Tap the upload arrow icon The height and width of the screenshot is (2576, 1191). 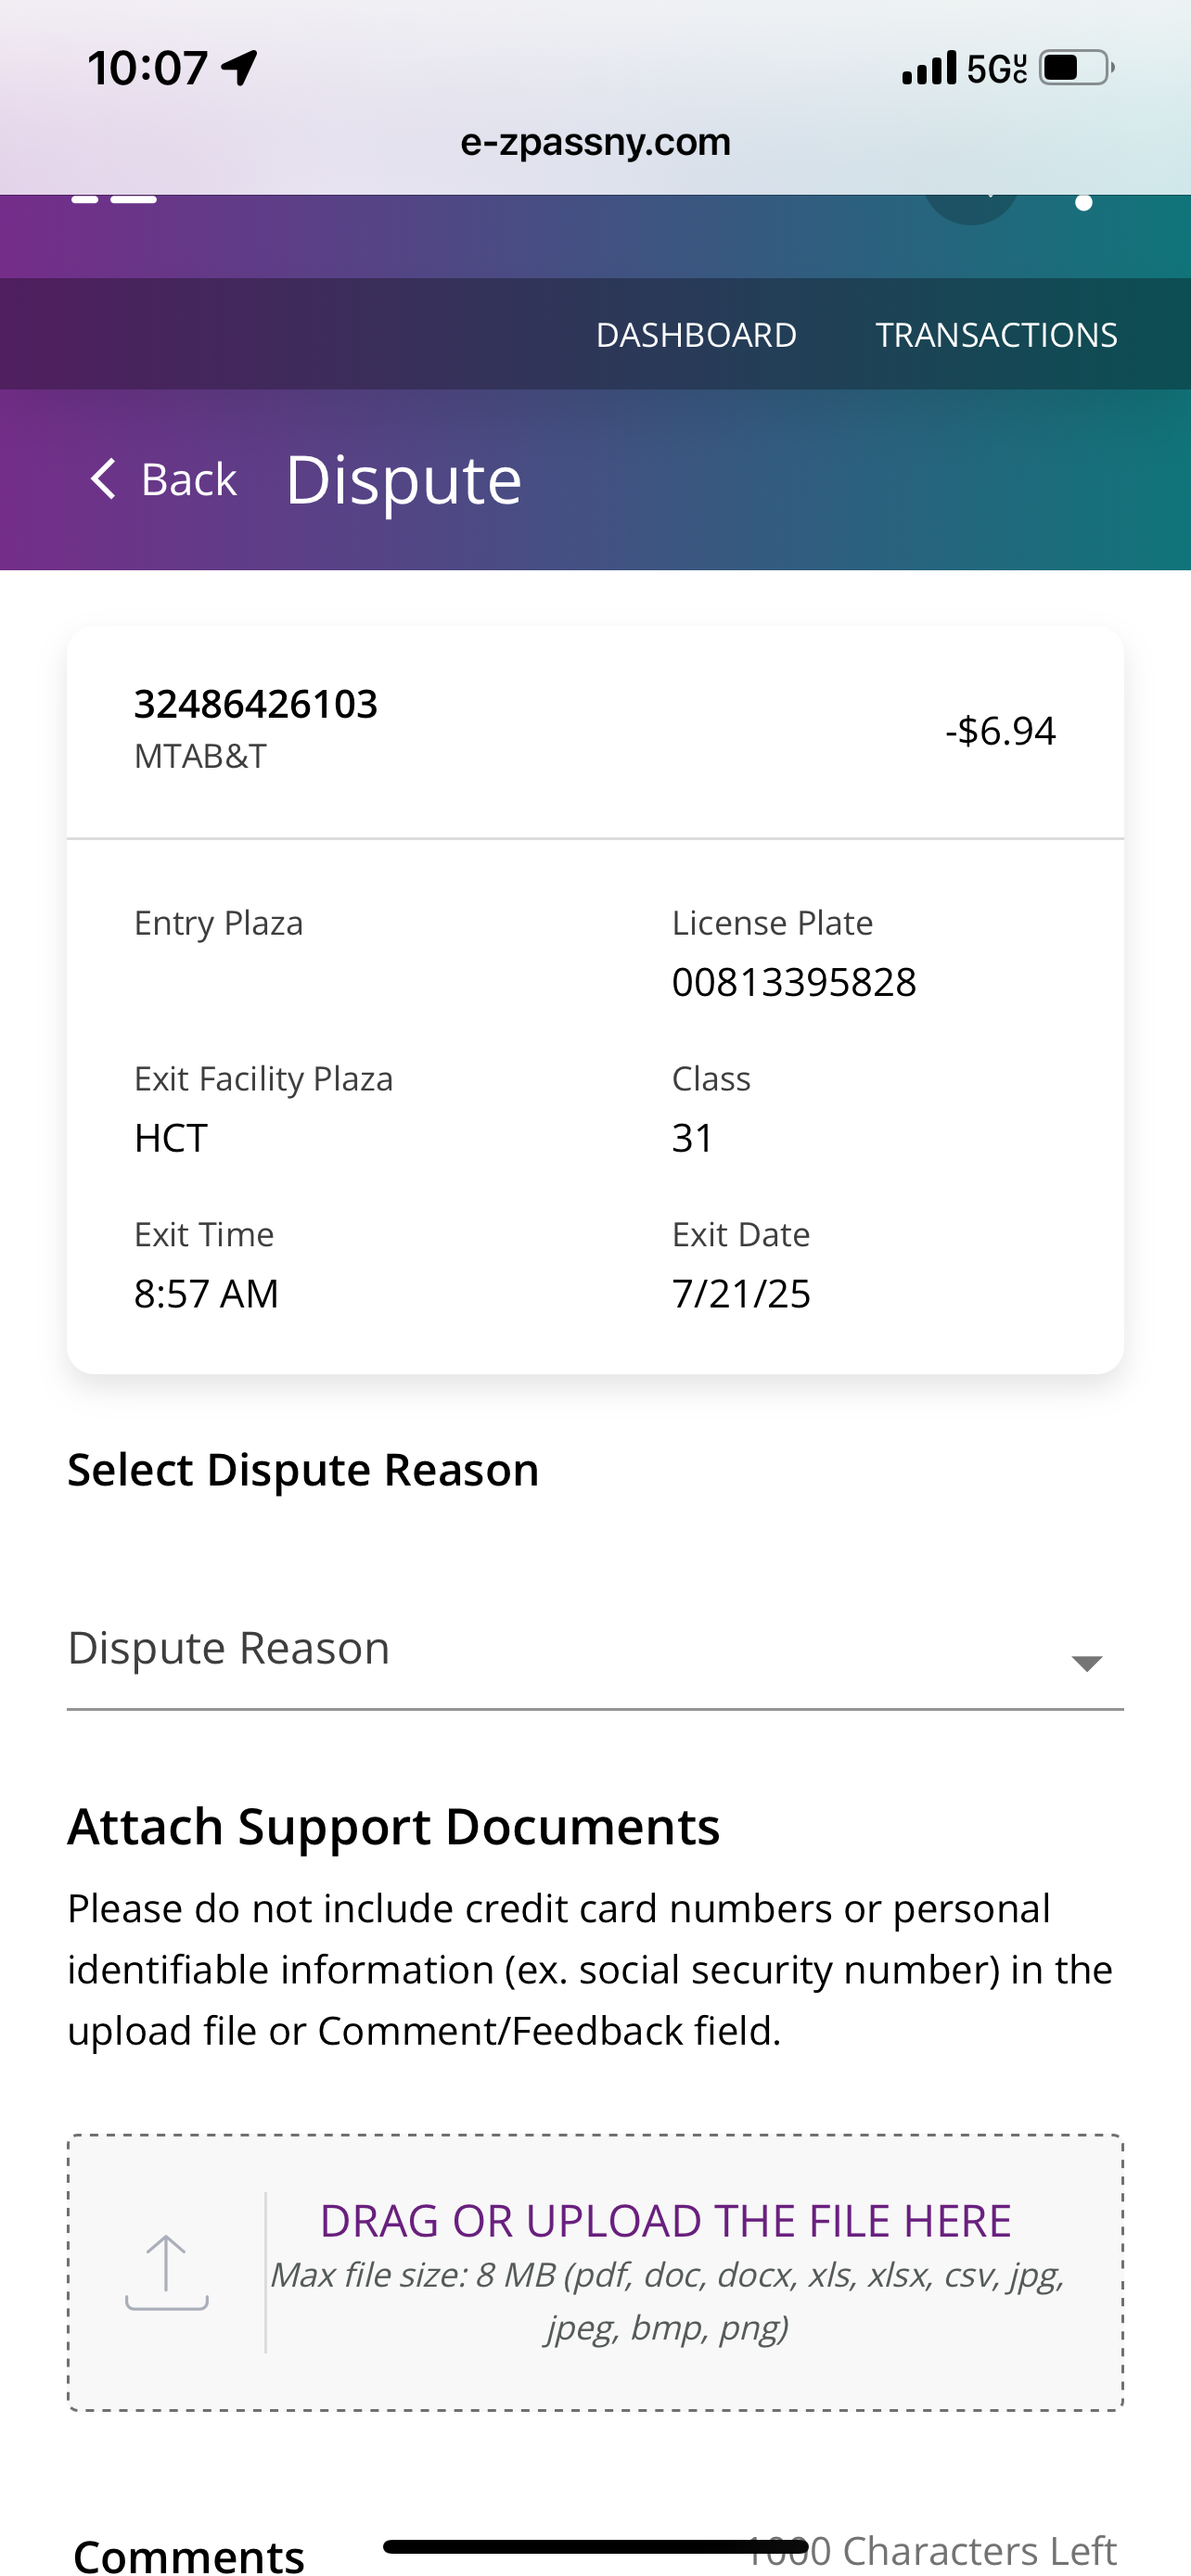coord(166,2272)
